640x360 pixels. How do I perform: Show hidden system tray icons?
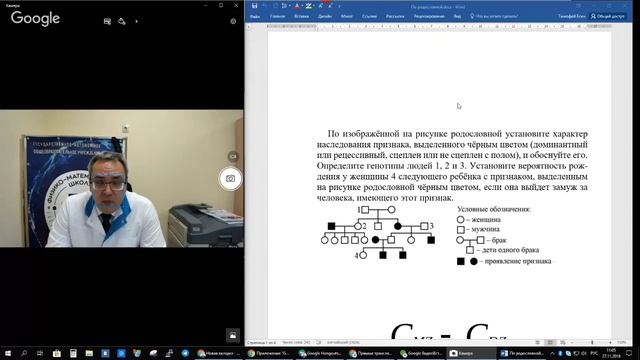tap(552, 353)
